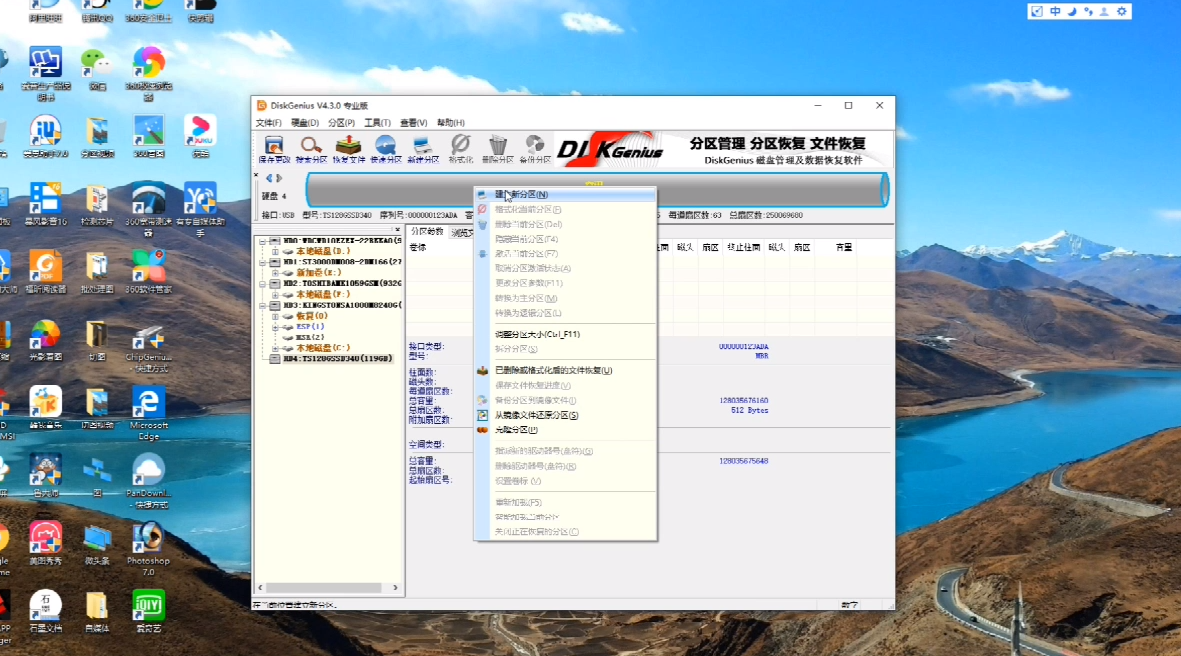Open the 硬盘(D) menu

(x=304, y=123)
